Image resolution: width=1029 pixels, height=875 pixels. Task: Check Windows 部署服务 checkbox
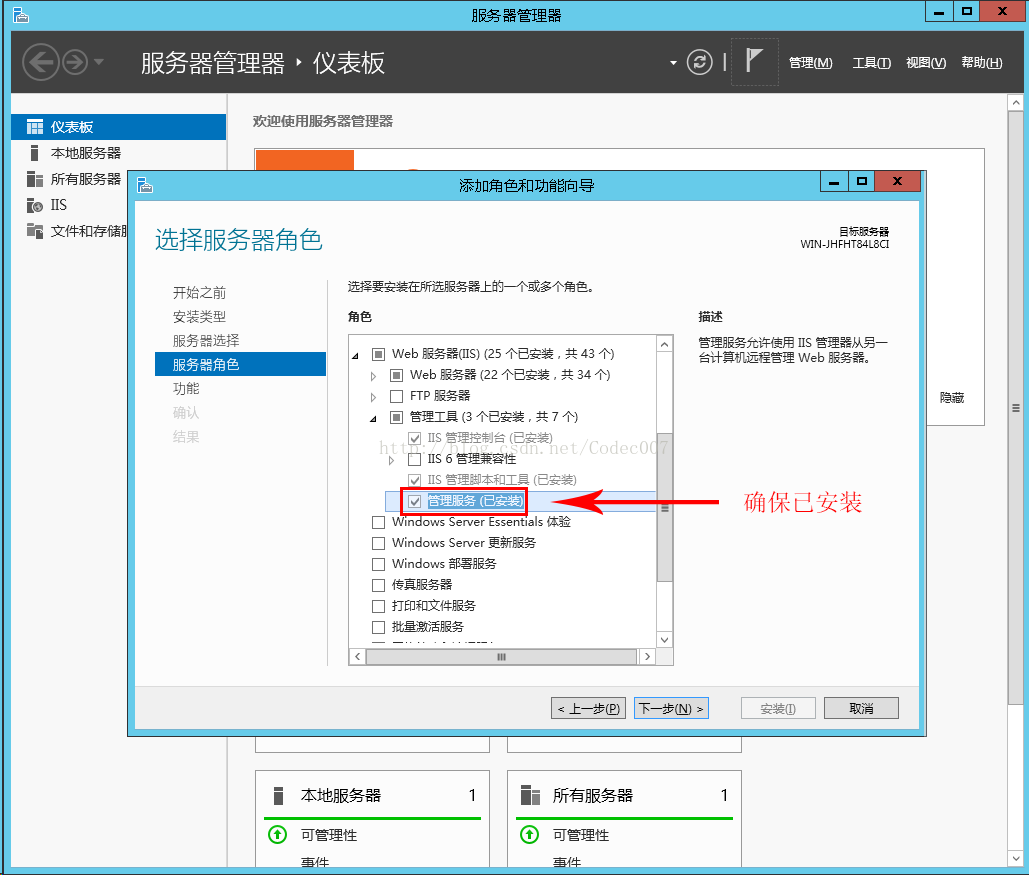point(378,565)
